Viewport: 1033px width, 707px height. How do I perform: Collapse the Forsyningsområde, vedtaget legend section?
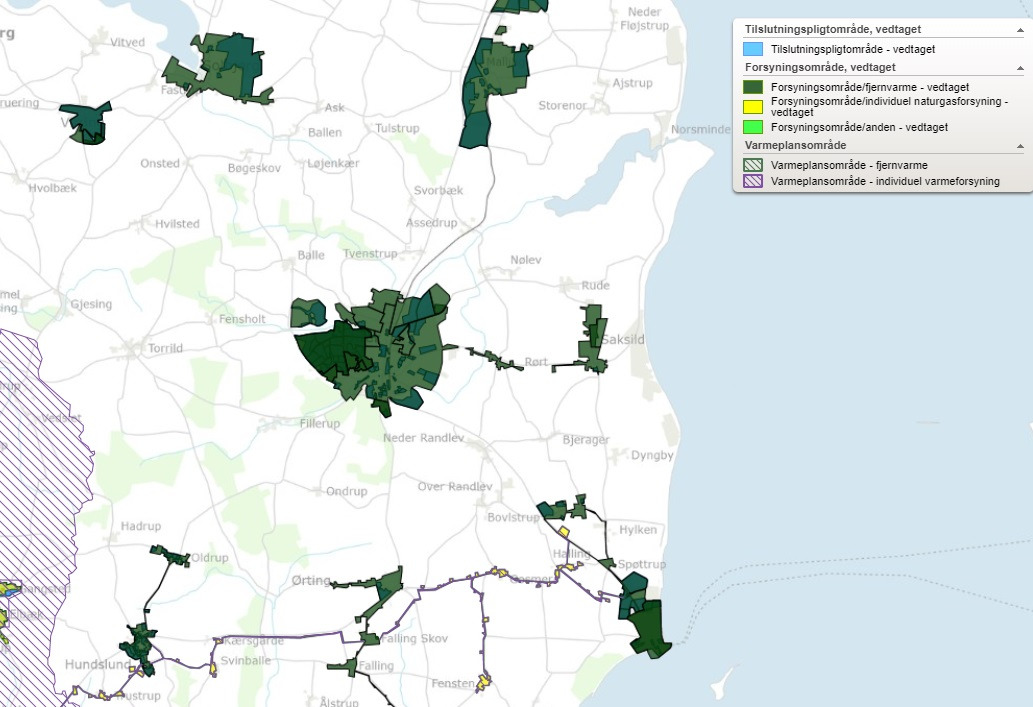click(1020, 67)
